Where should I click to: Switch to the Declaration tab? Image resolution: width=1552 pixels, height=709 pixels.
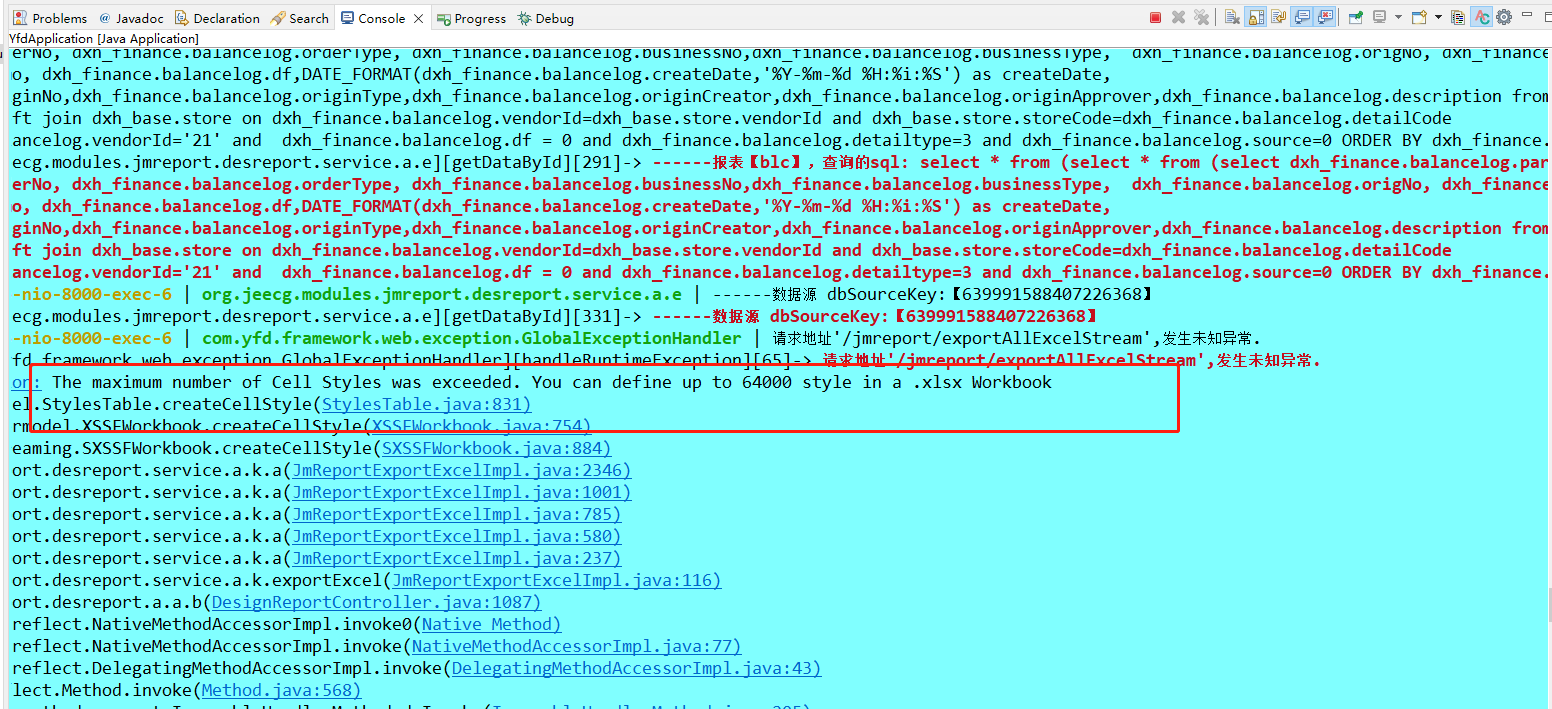pyautogui.click(x=217, y=18)
